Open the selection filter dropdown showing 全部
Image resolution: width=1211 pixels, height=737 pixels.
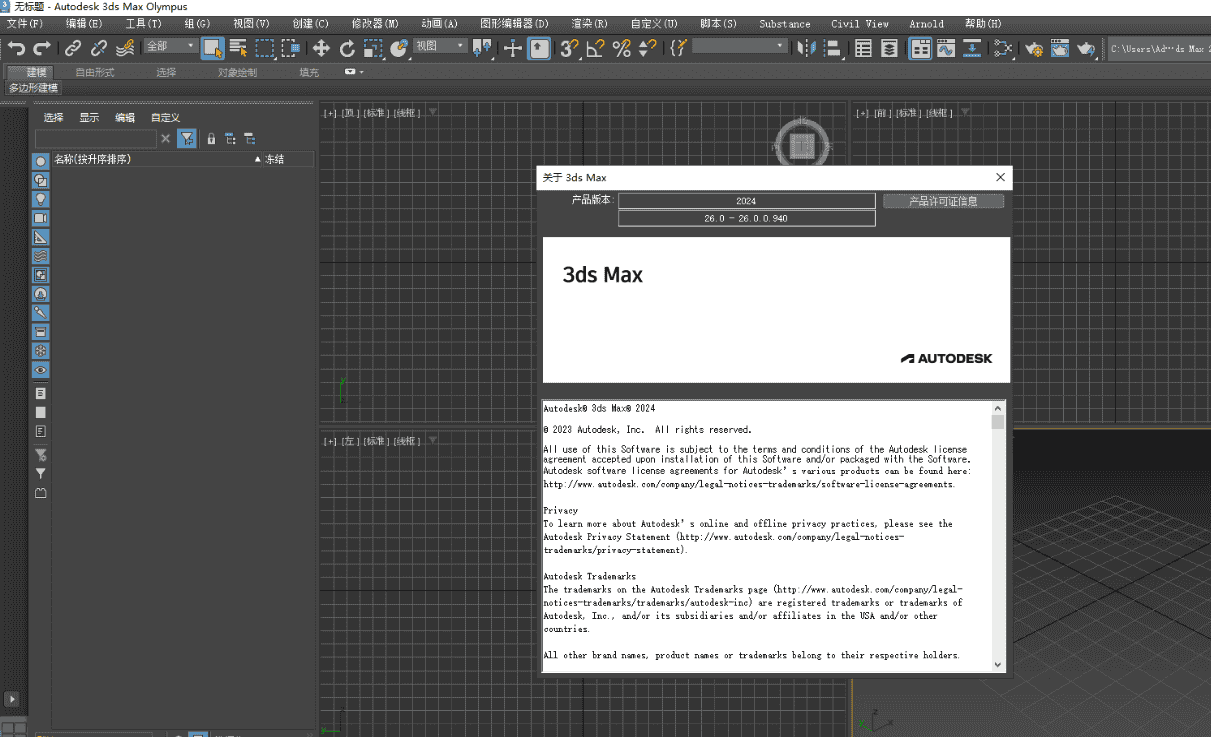coord(172,47)
